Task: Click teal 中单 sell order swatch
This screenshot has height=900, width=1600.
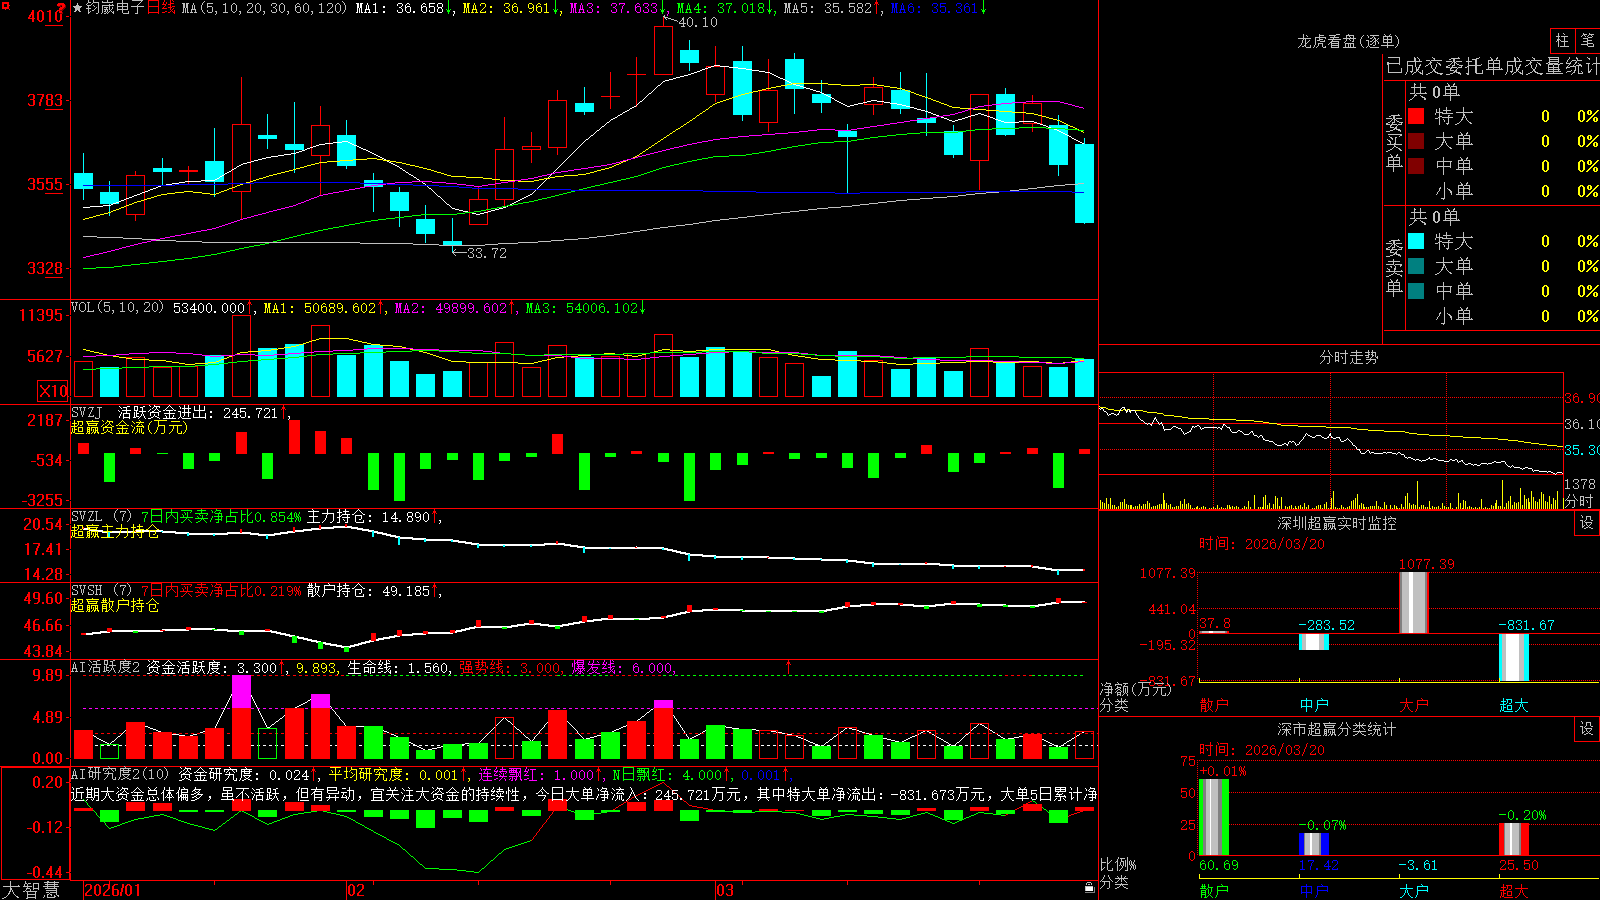Action: point(1416,291)
